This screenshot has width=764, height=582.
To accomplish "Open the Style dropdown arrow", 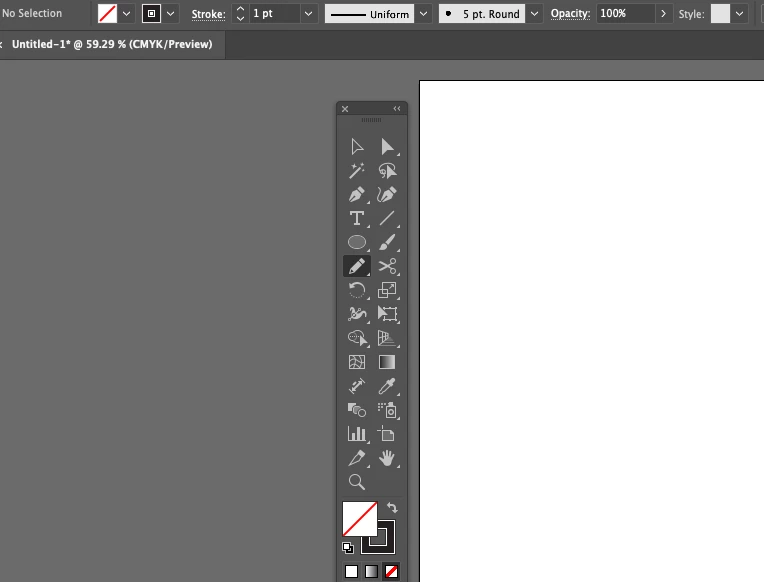I will pos(739,14).
